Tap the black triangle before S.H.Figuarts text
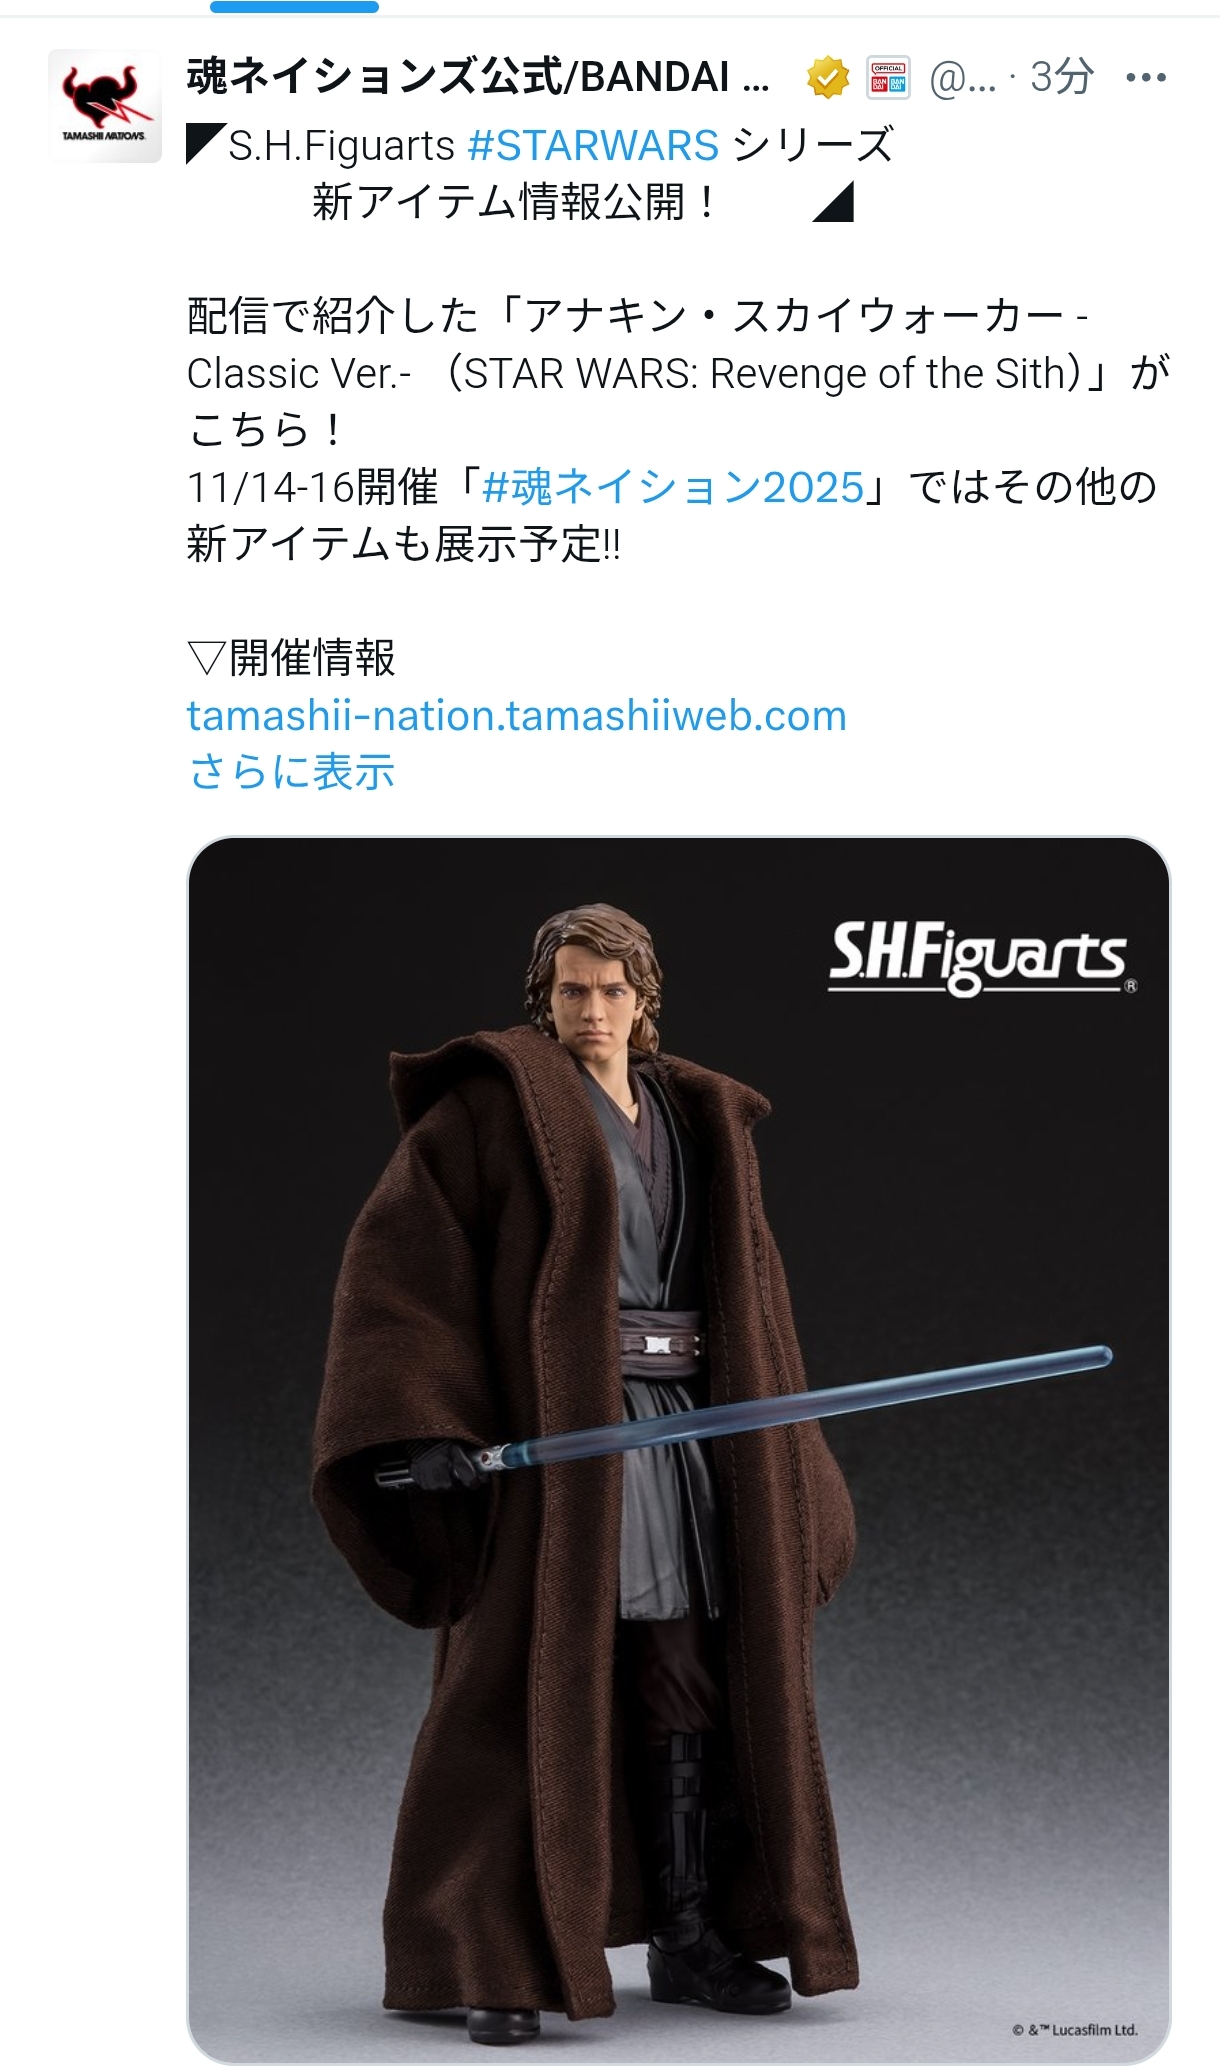This screenshot has height=2071, width=1220. click(205, 145)
